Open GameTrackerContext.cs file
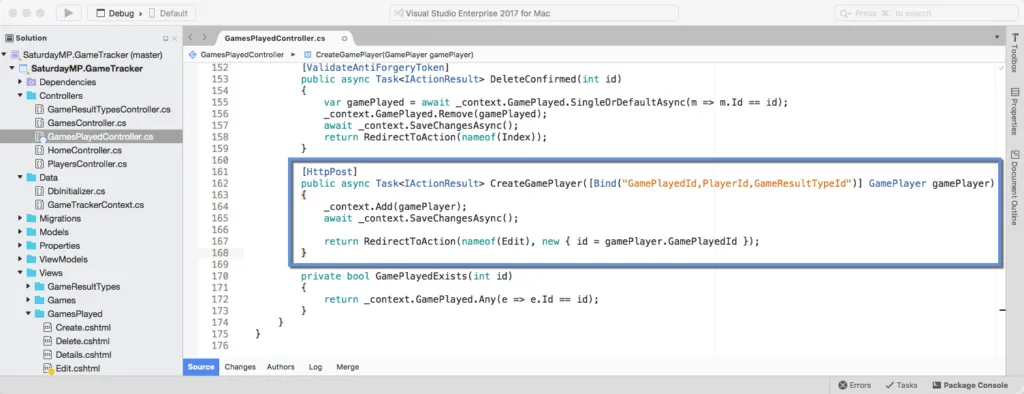The image size is (1024, 394). 95,205
